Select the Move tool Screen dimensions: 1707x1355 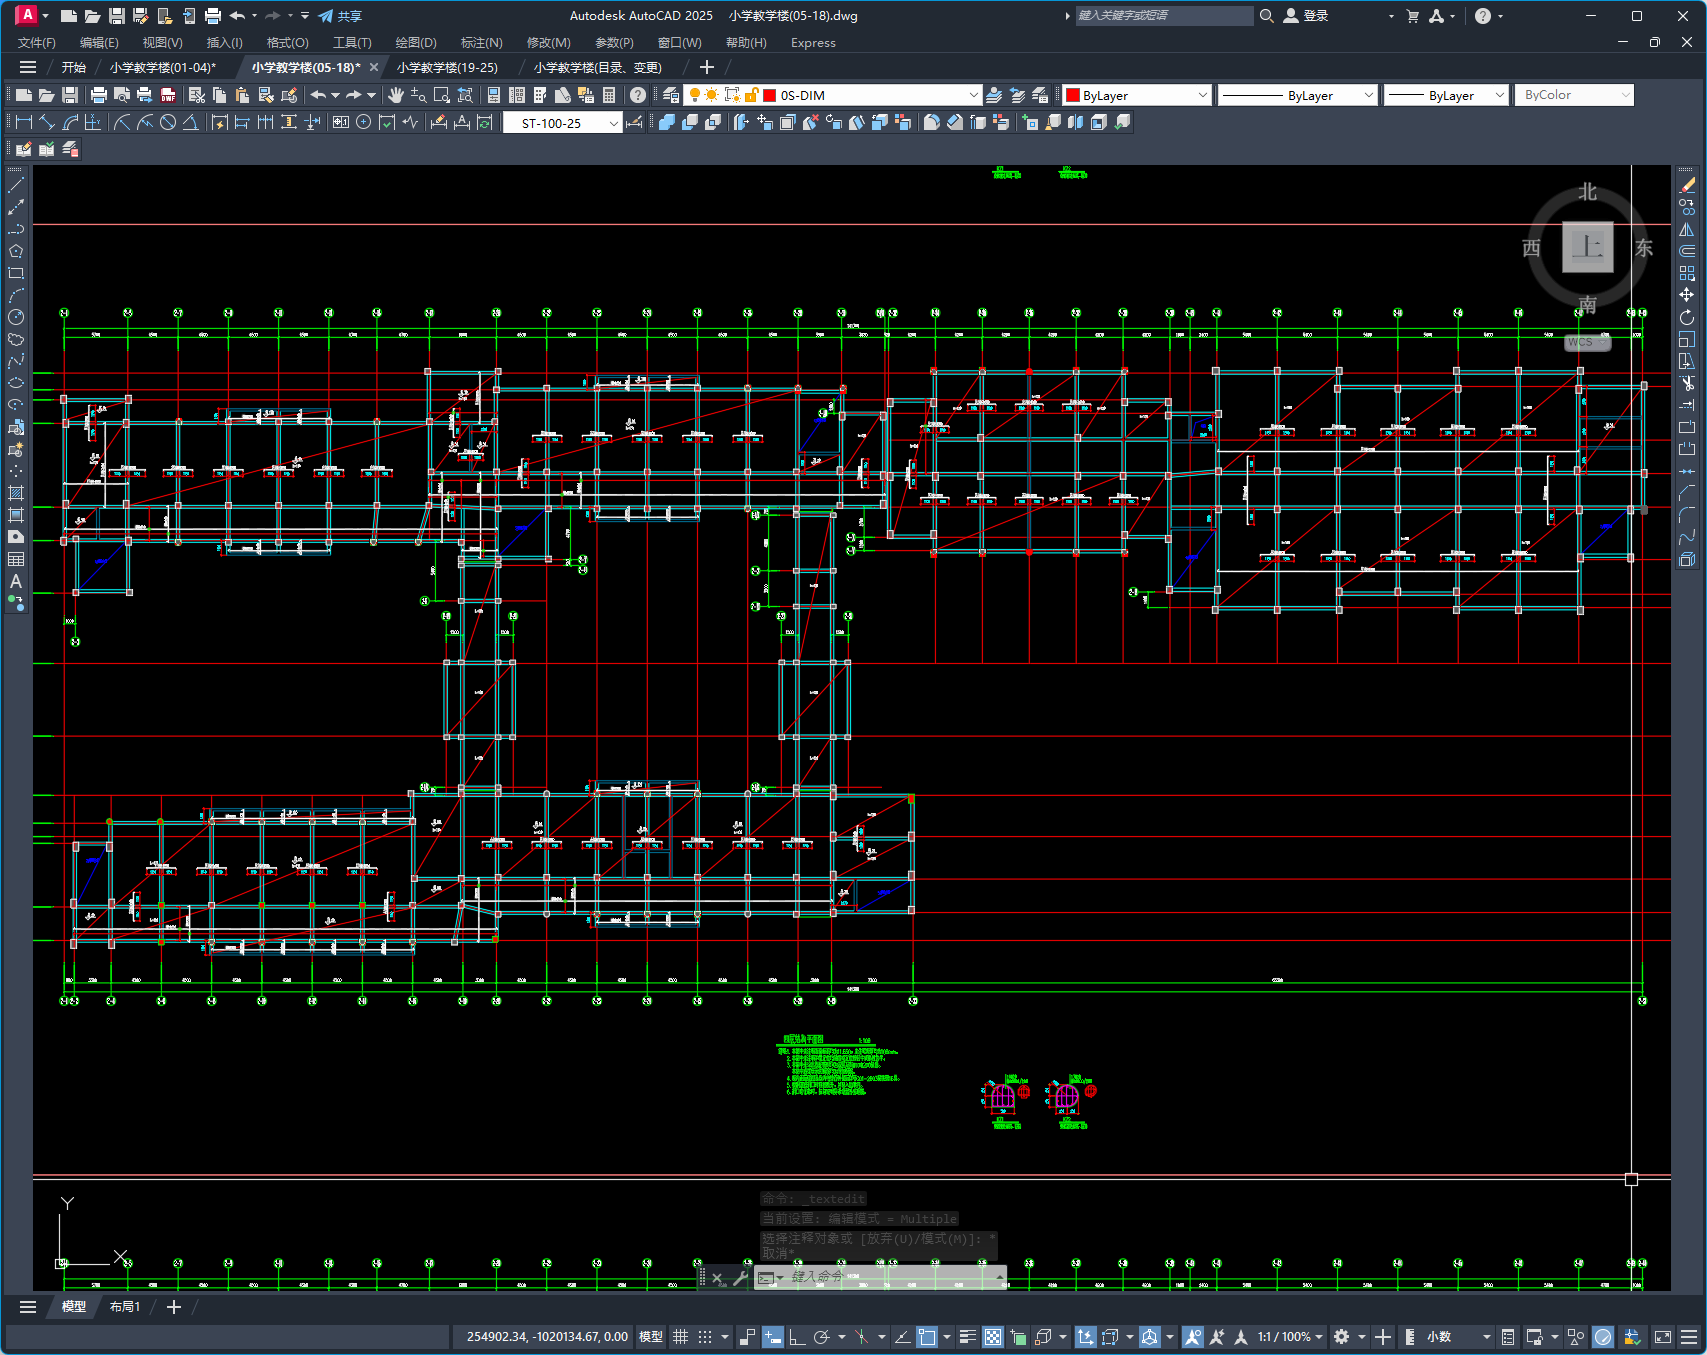(x=1687, y=295)
